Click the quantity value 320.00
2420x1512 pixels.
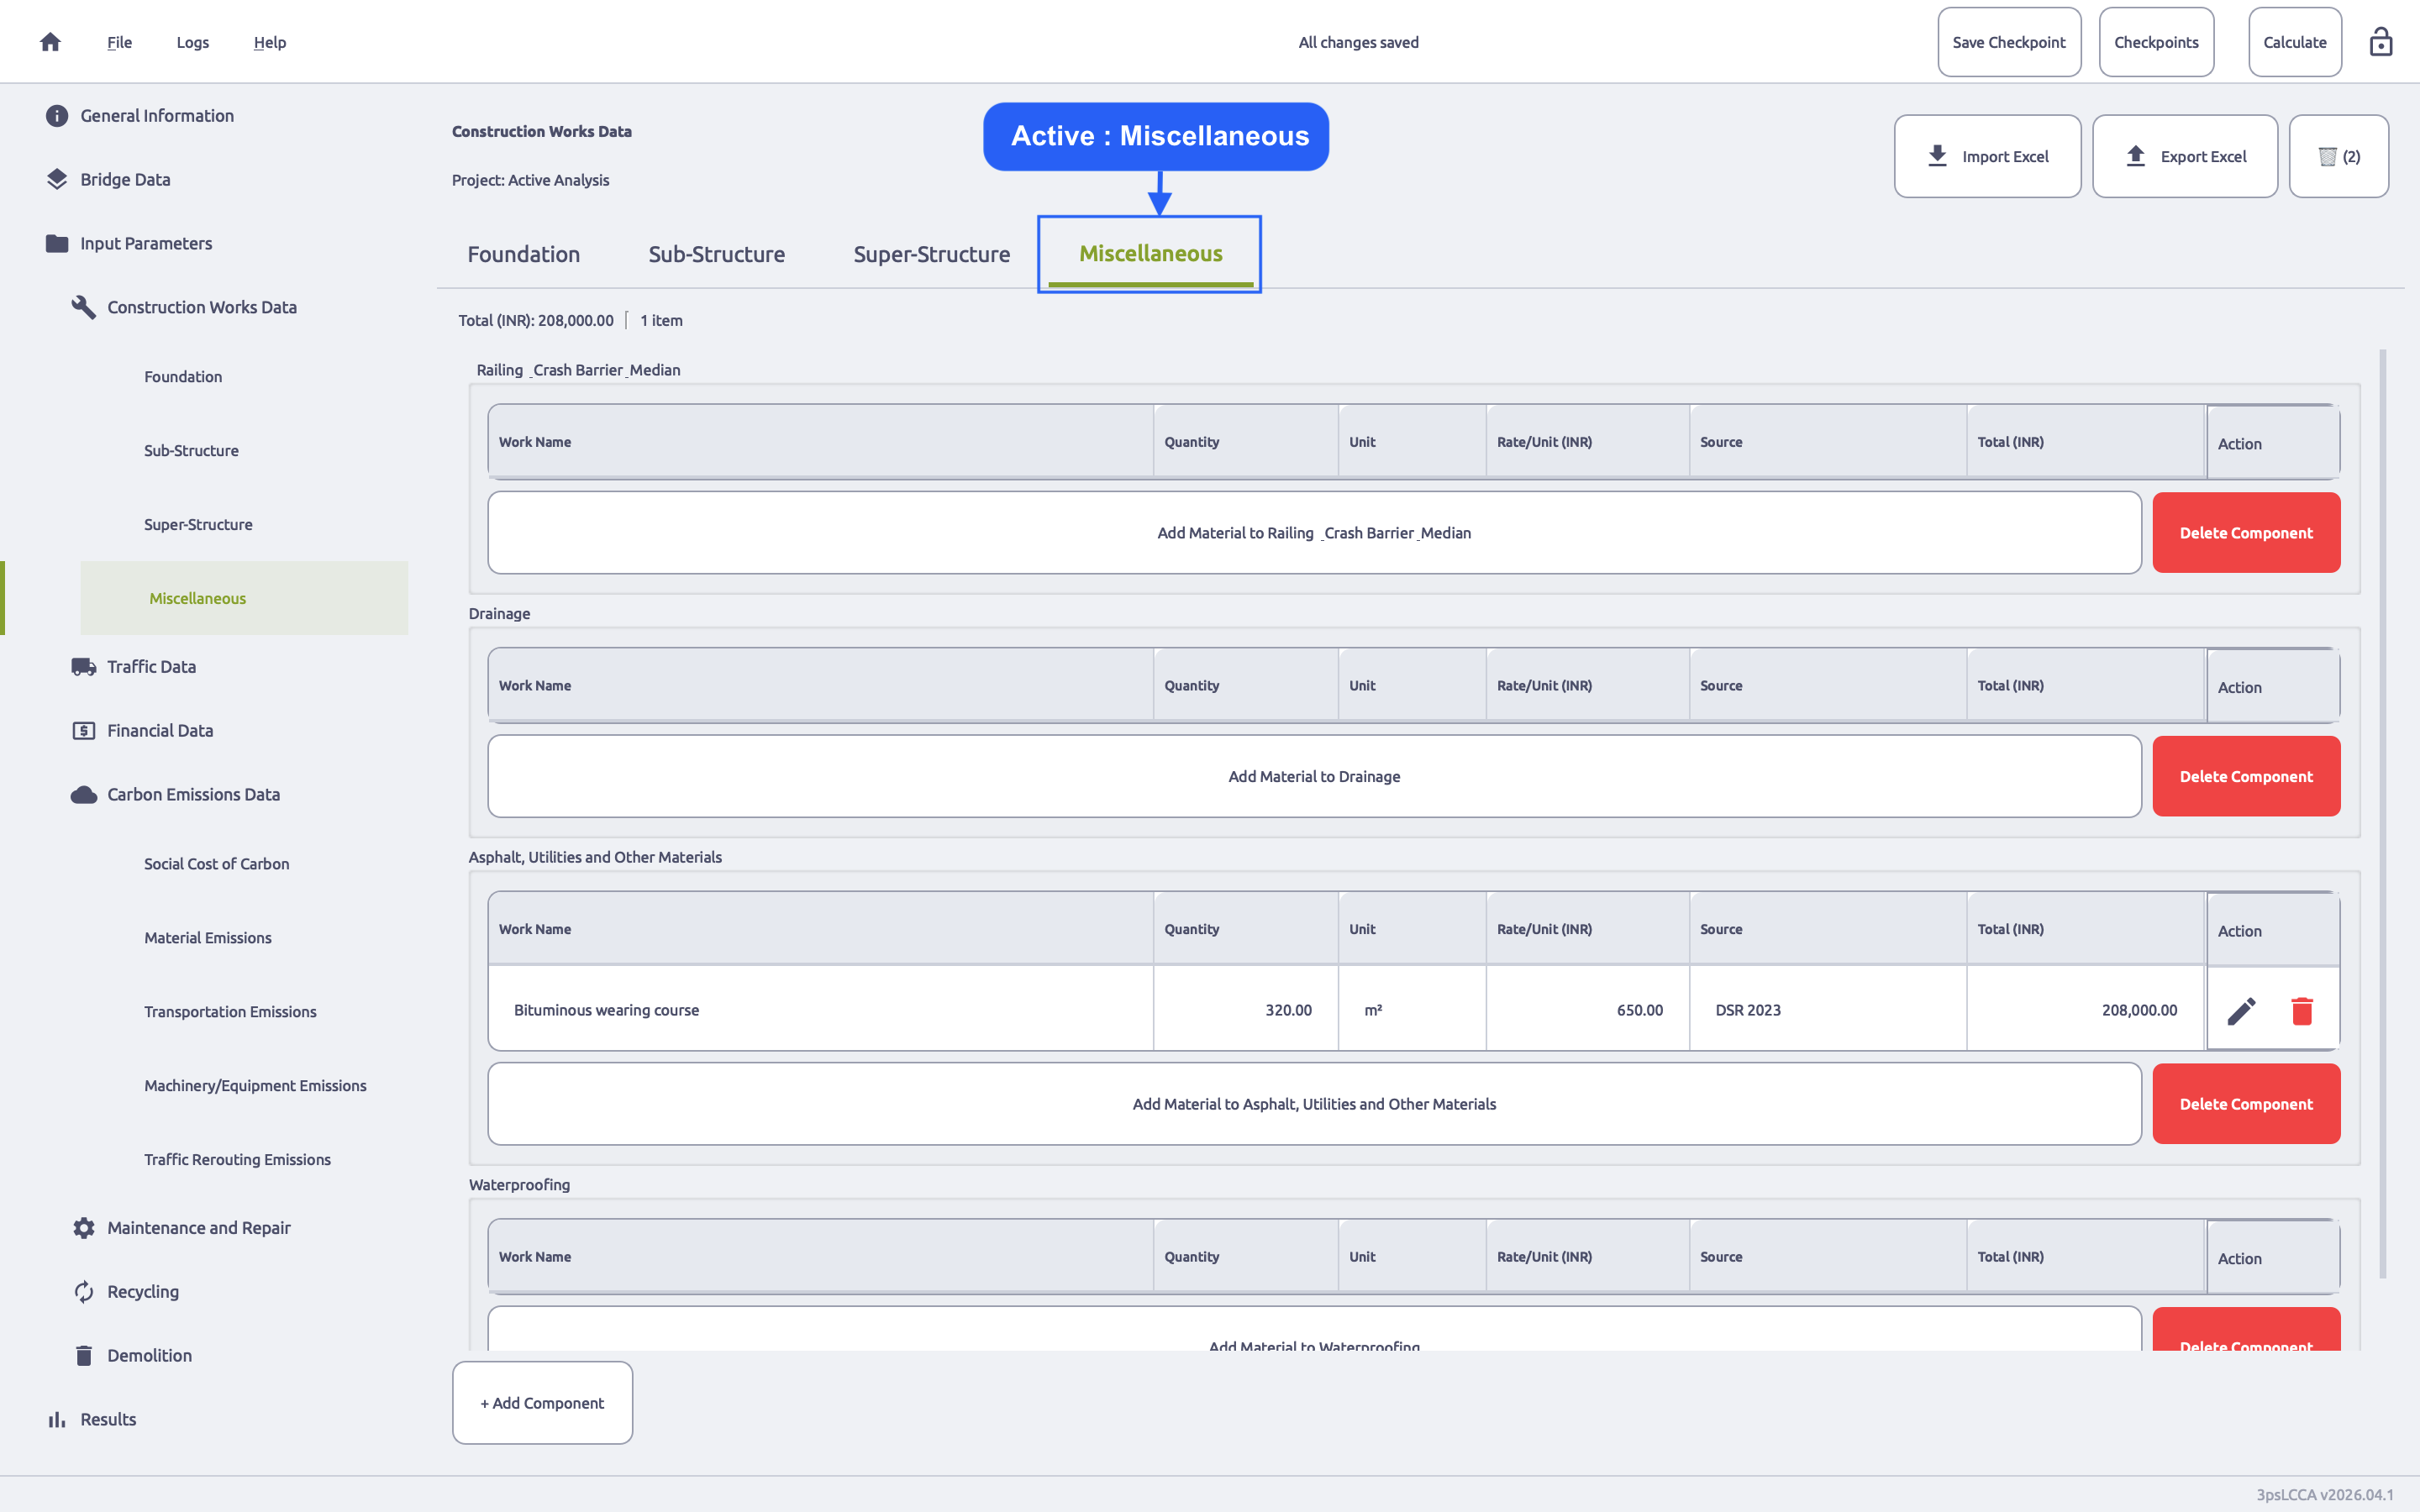coord(1288,1011)
